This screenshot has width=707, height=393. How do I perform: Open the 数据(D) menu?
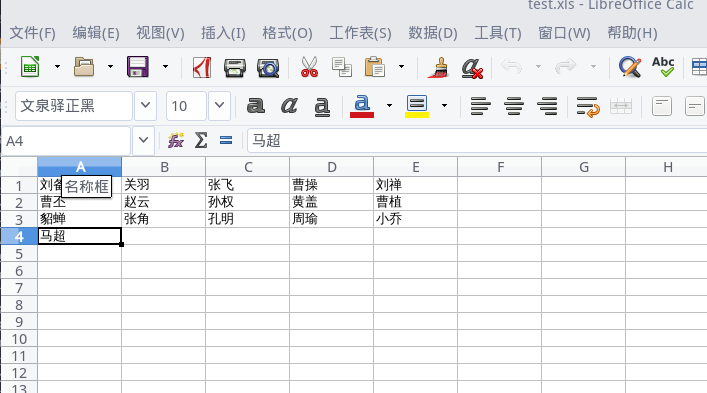433,33
